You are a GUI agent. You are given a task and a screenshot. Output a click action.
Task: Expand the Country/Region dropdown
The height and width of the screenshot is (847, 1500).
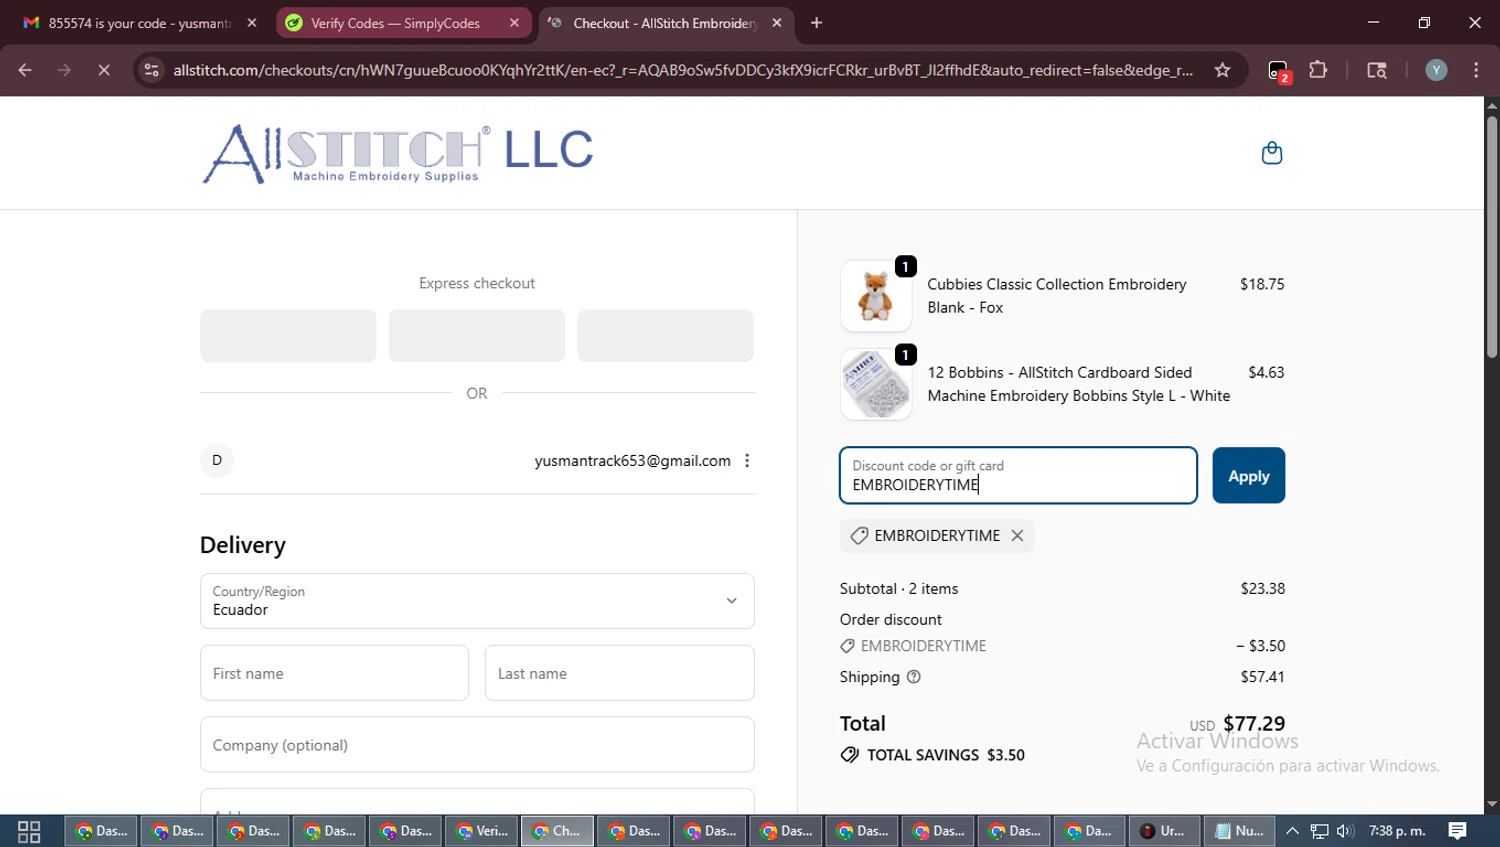pos(477,601)
